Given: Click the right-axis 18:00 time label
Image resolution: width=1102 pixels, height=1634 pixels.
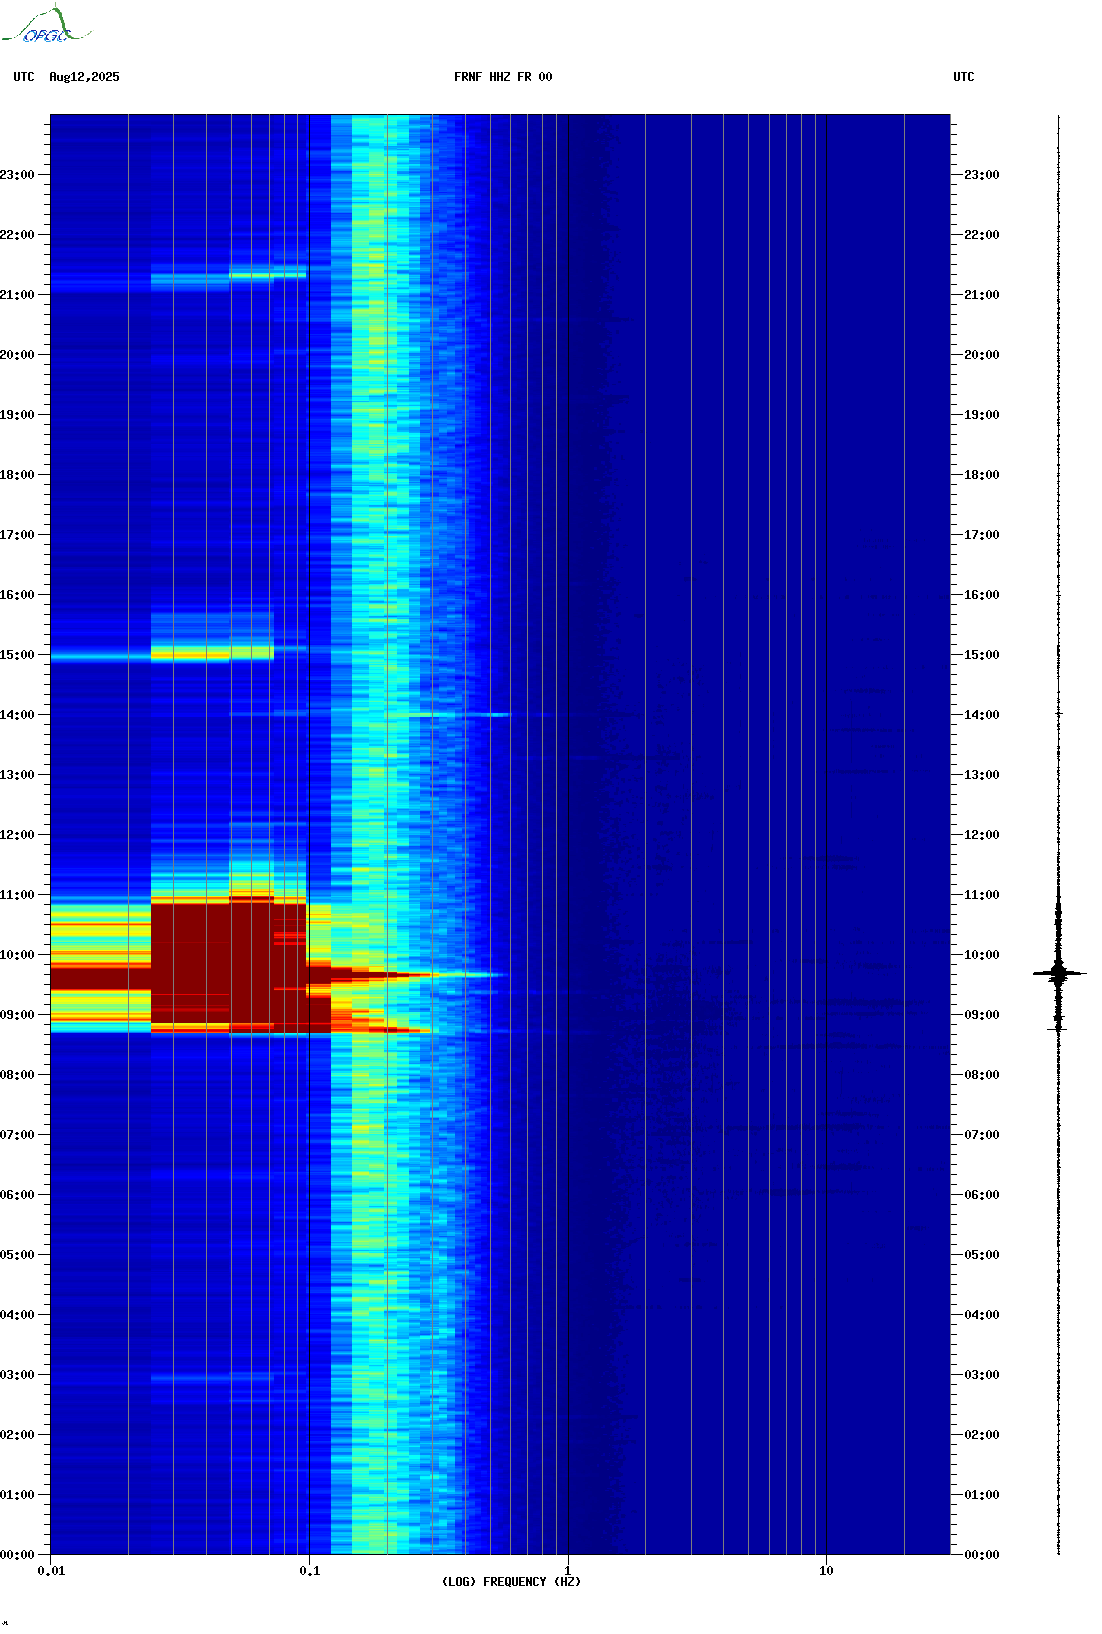Looking at the screenshot, I should point(982,475).
